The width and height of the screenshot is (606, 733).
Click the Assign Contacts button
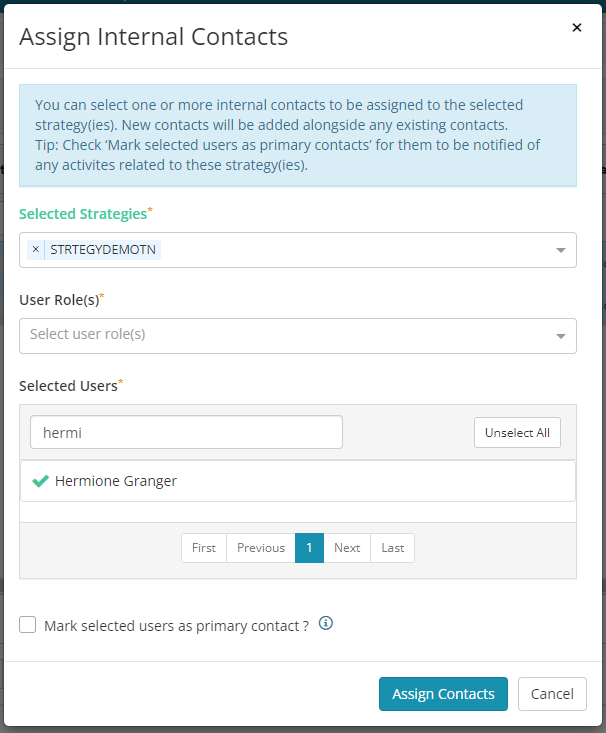[443, 694]
